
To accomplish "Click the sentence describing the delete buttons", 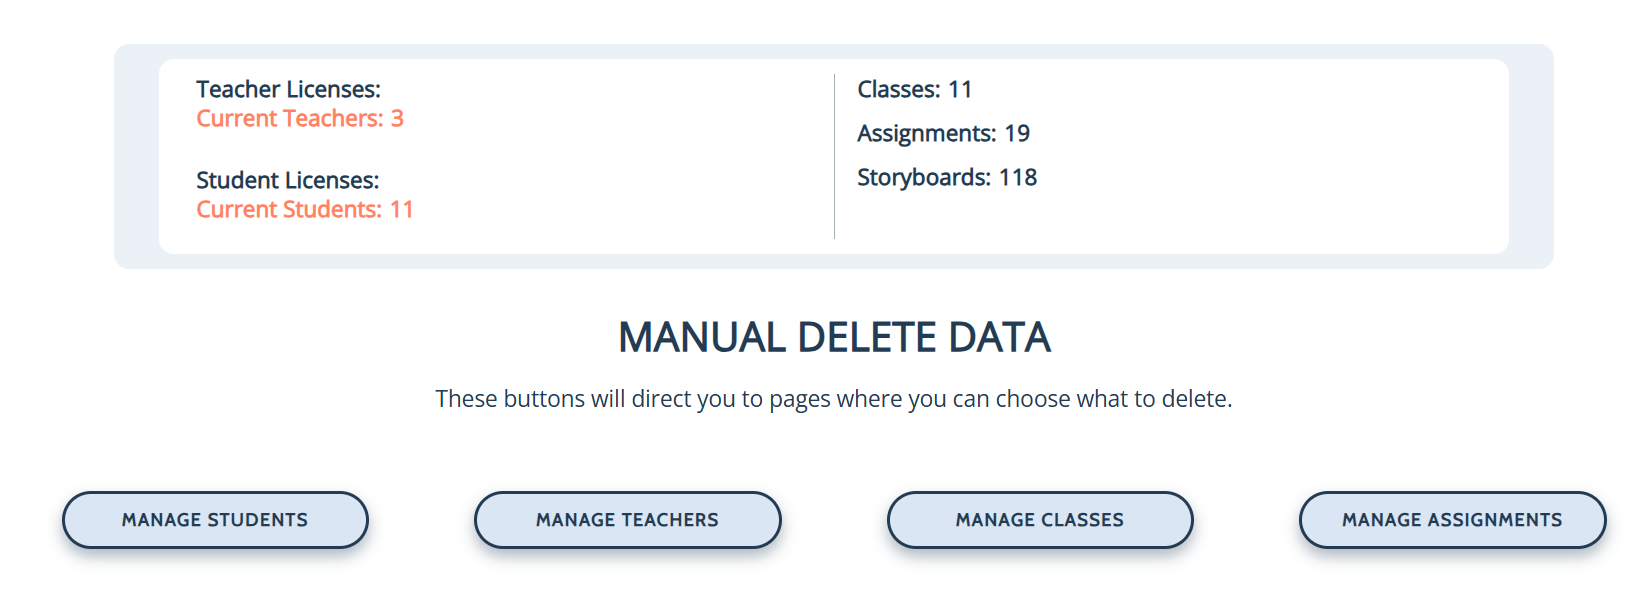I will coord(833,399).
